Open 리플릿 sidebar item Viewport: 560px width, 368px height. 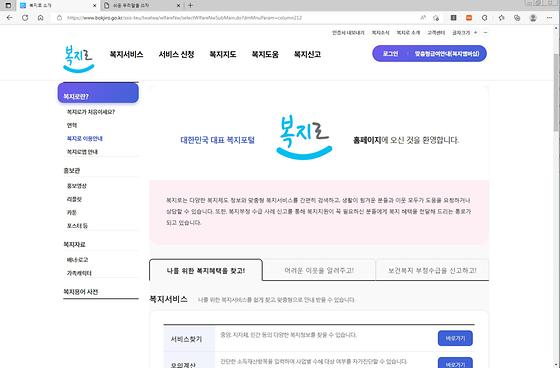tap(74, 199)
